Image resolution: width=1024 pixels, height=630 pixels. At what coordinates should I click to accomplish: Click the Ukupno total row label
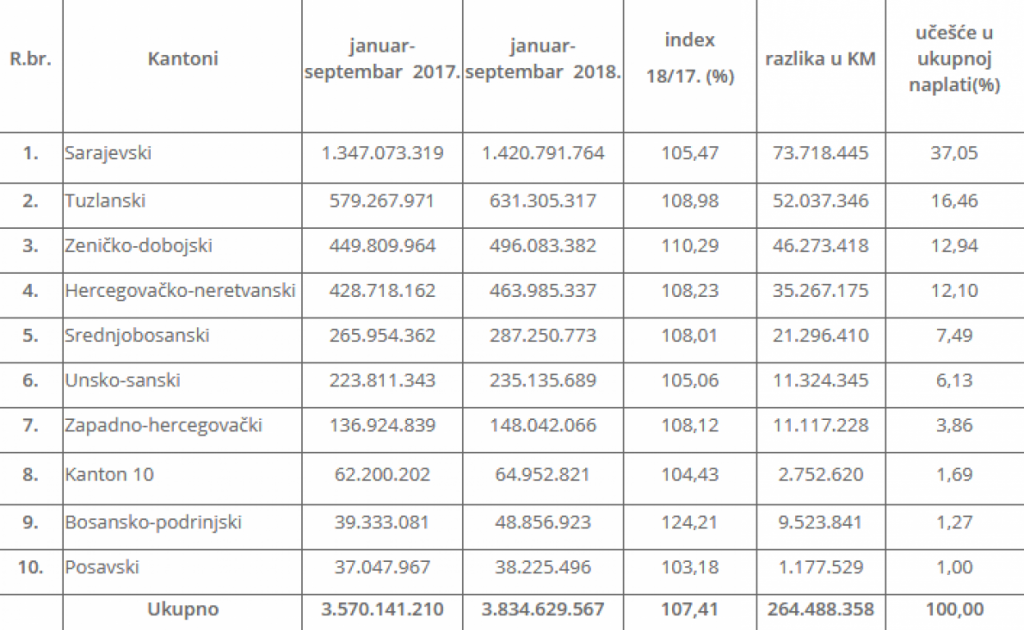click(183, 610)
